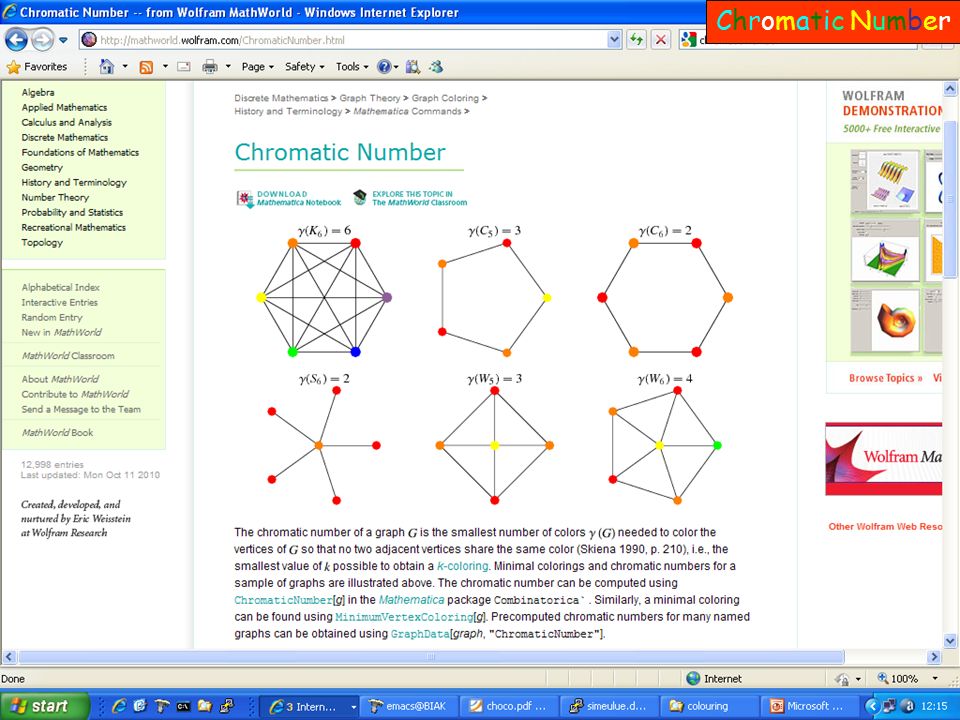
Task: Open the Page menu
Action: click(x=258, y=67)
